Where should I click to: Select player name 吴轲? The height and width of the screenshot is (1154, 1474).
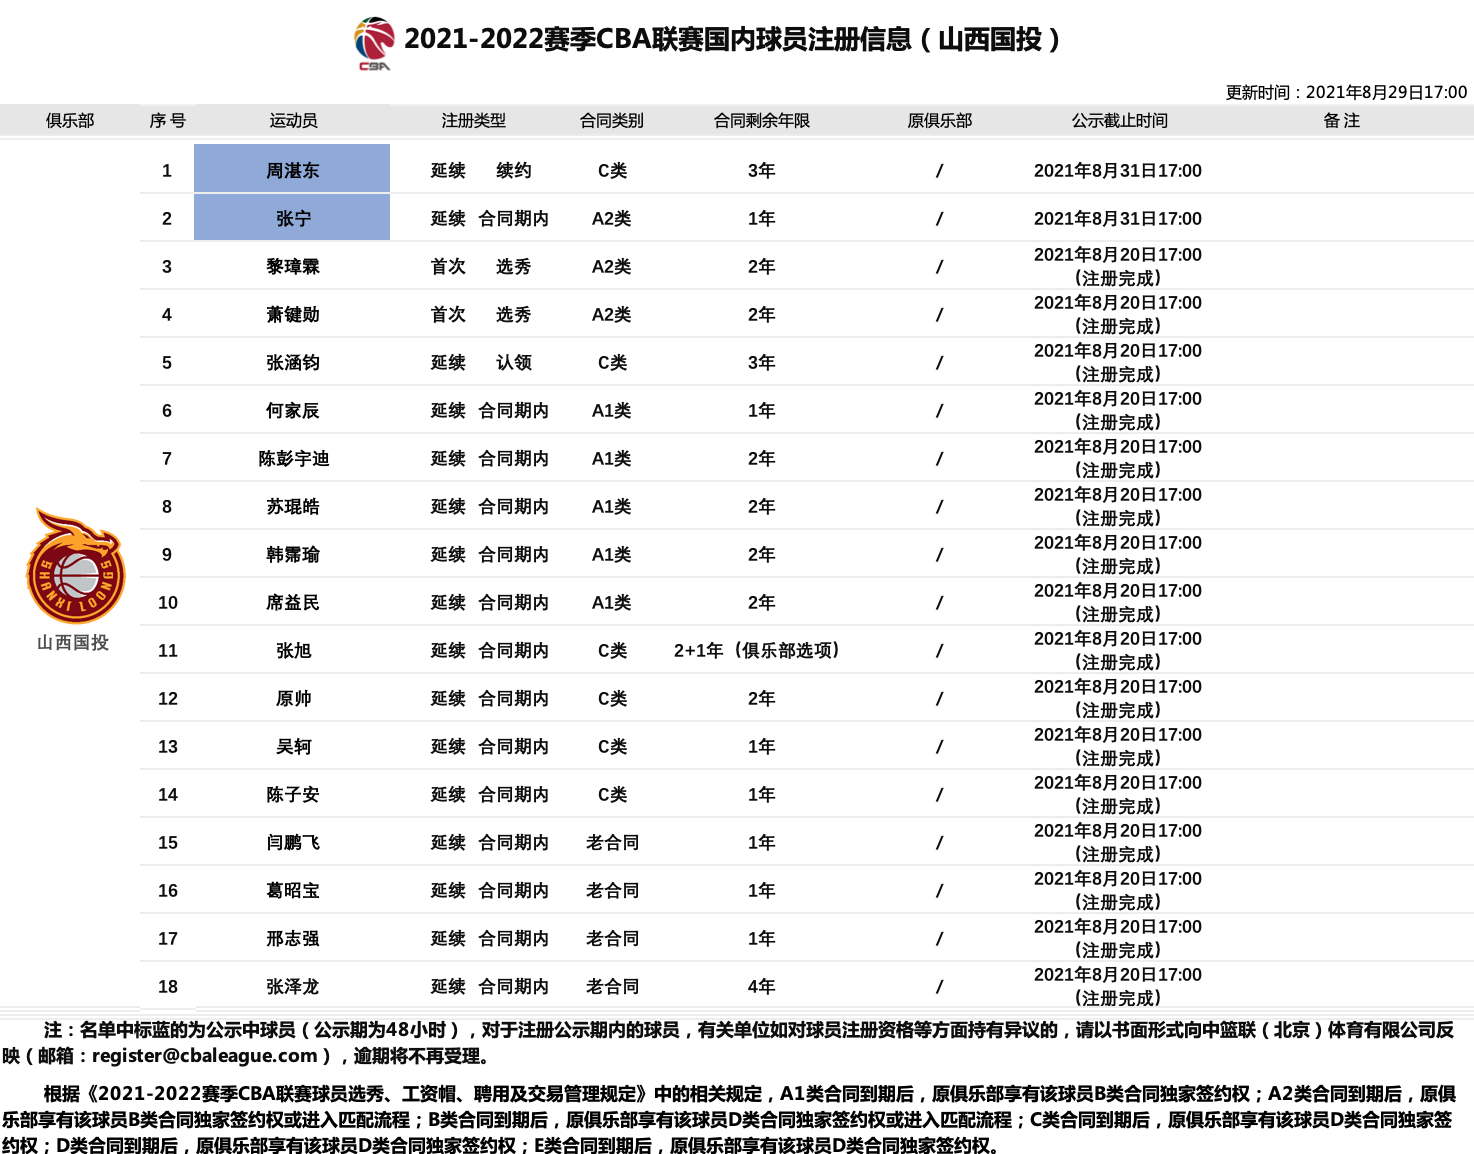(293, 746)
